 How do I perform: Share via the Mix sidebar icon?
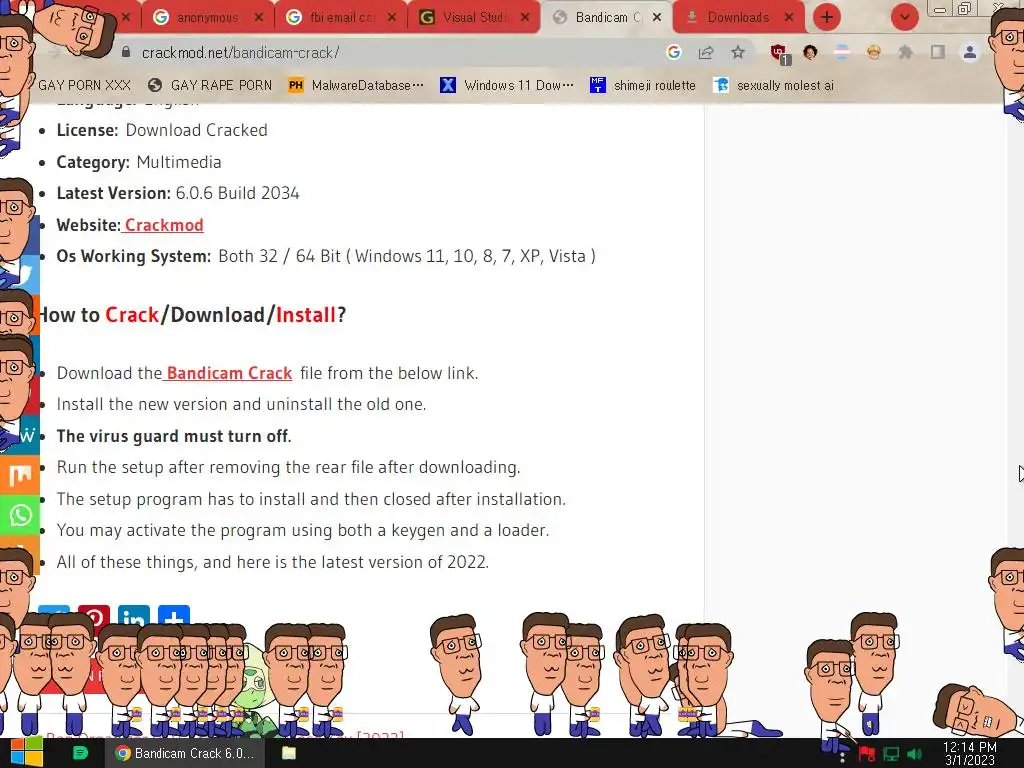pyautogui.click(x=20, y=475)
